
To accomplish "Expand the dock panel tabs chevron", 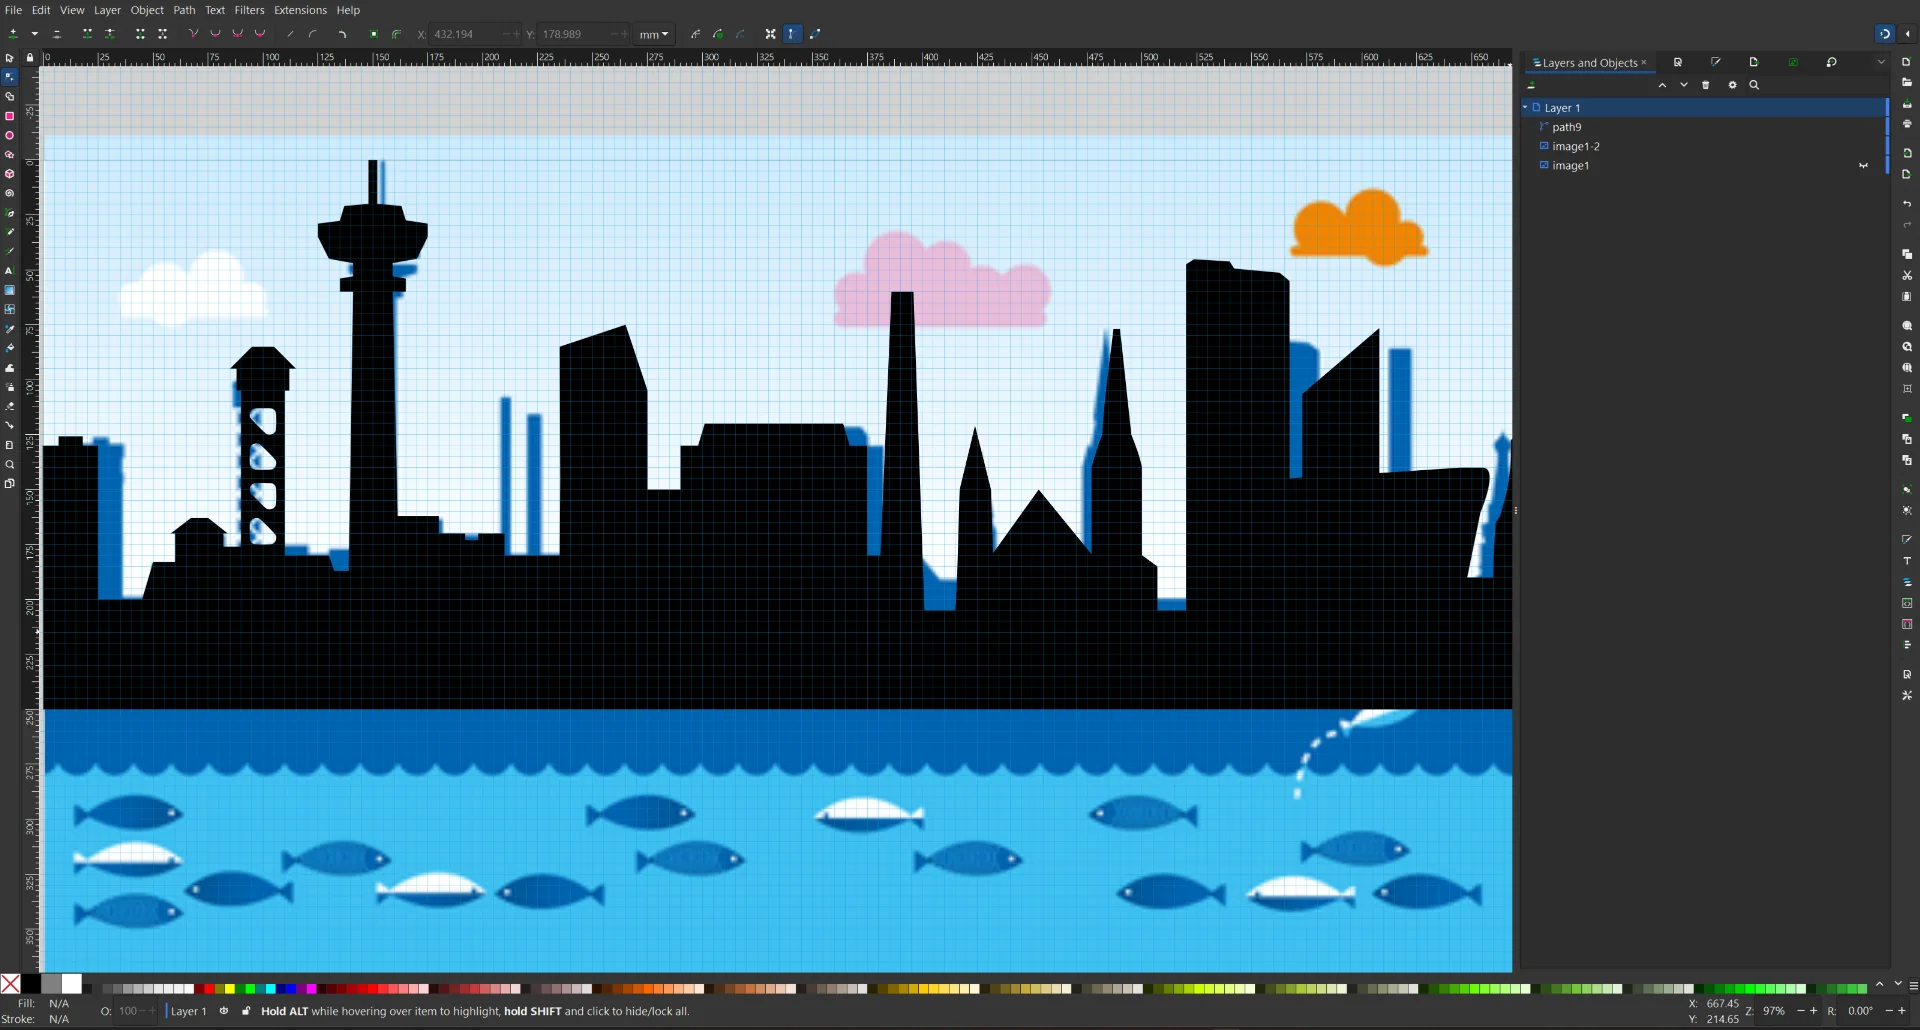I will click(x=1881, y=62).
